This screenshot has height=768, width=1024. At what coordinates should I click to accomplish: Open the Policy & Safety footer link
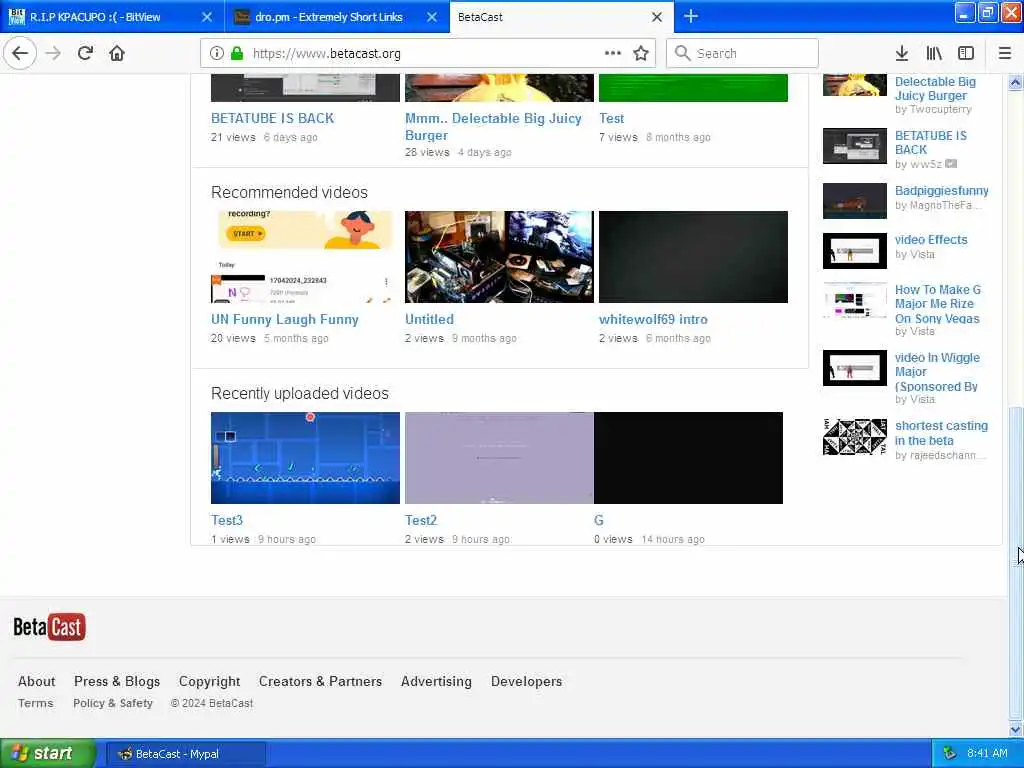pyautogui.click(x=113, y=703)
